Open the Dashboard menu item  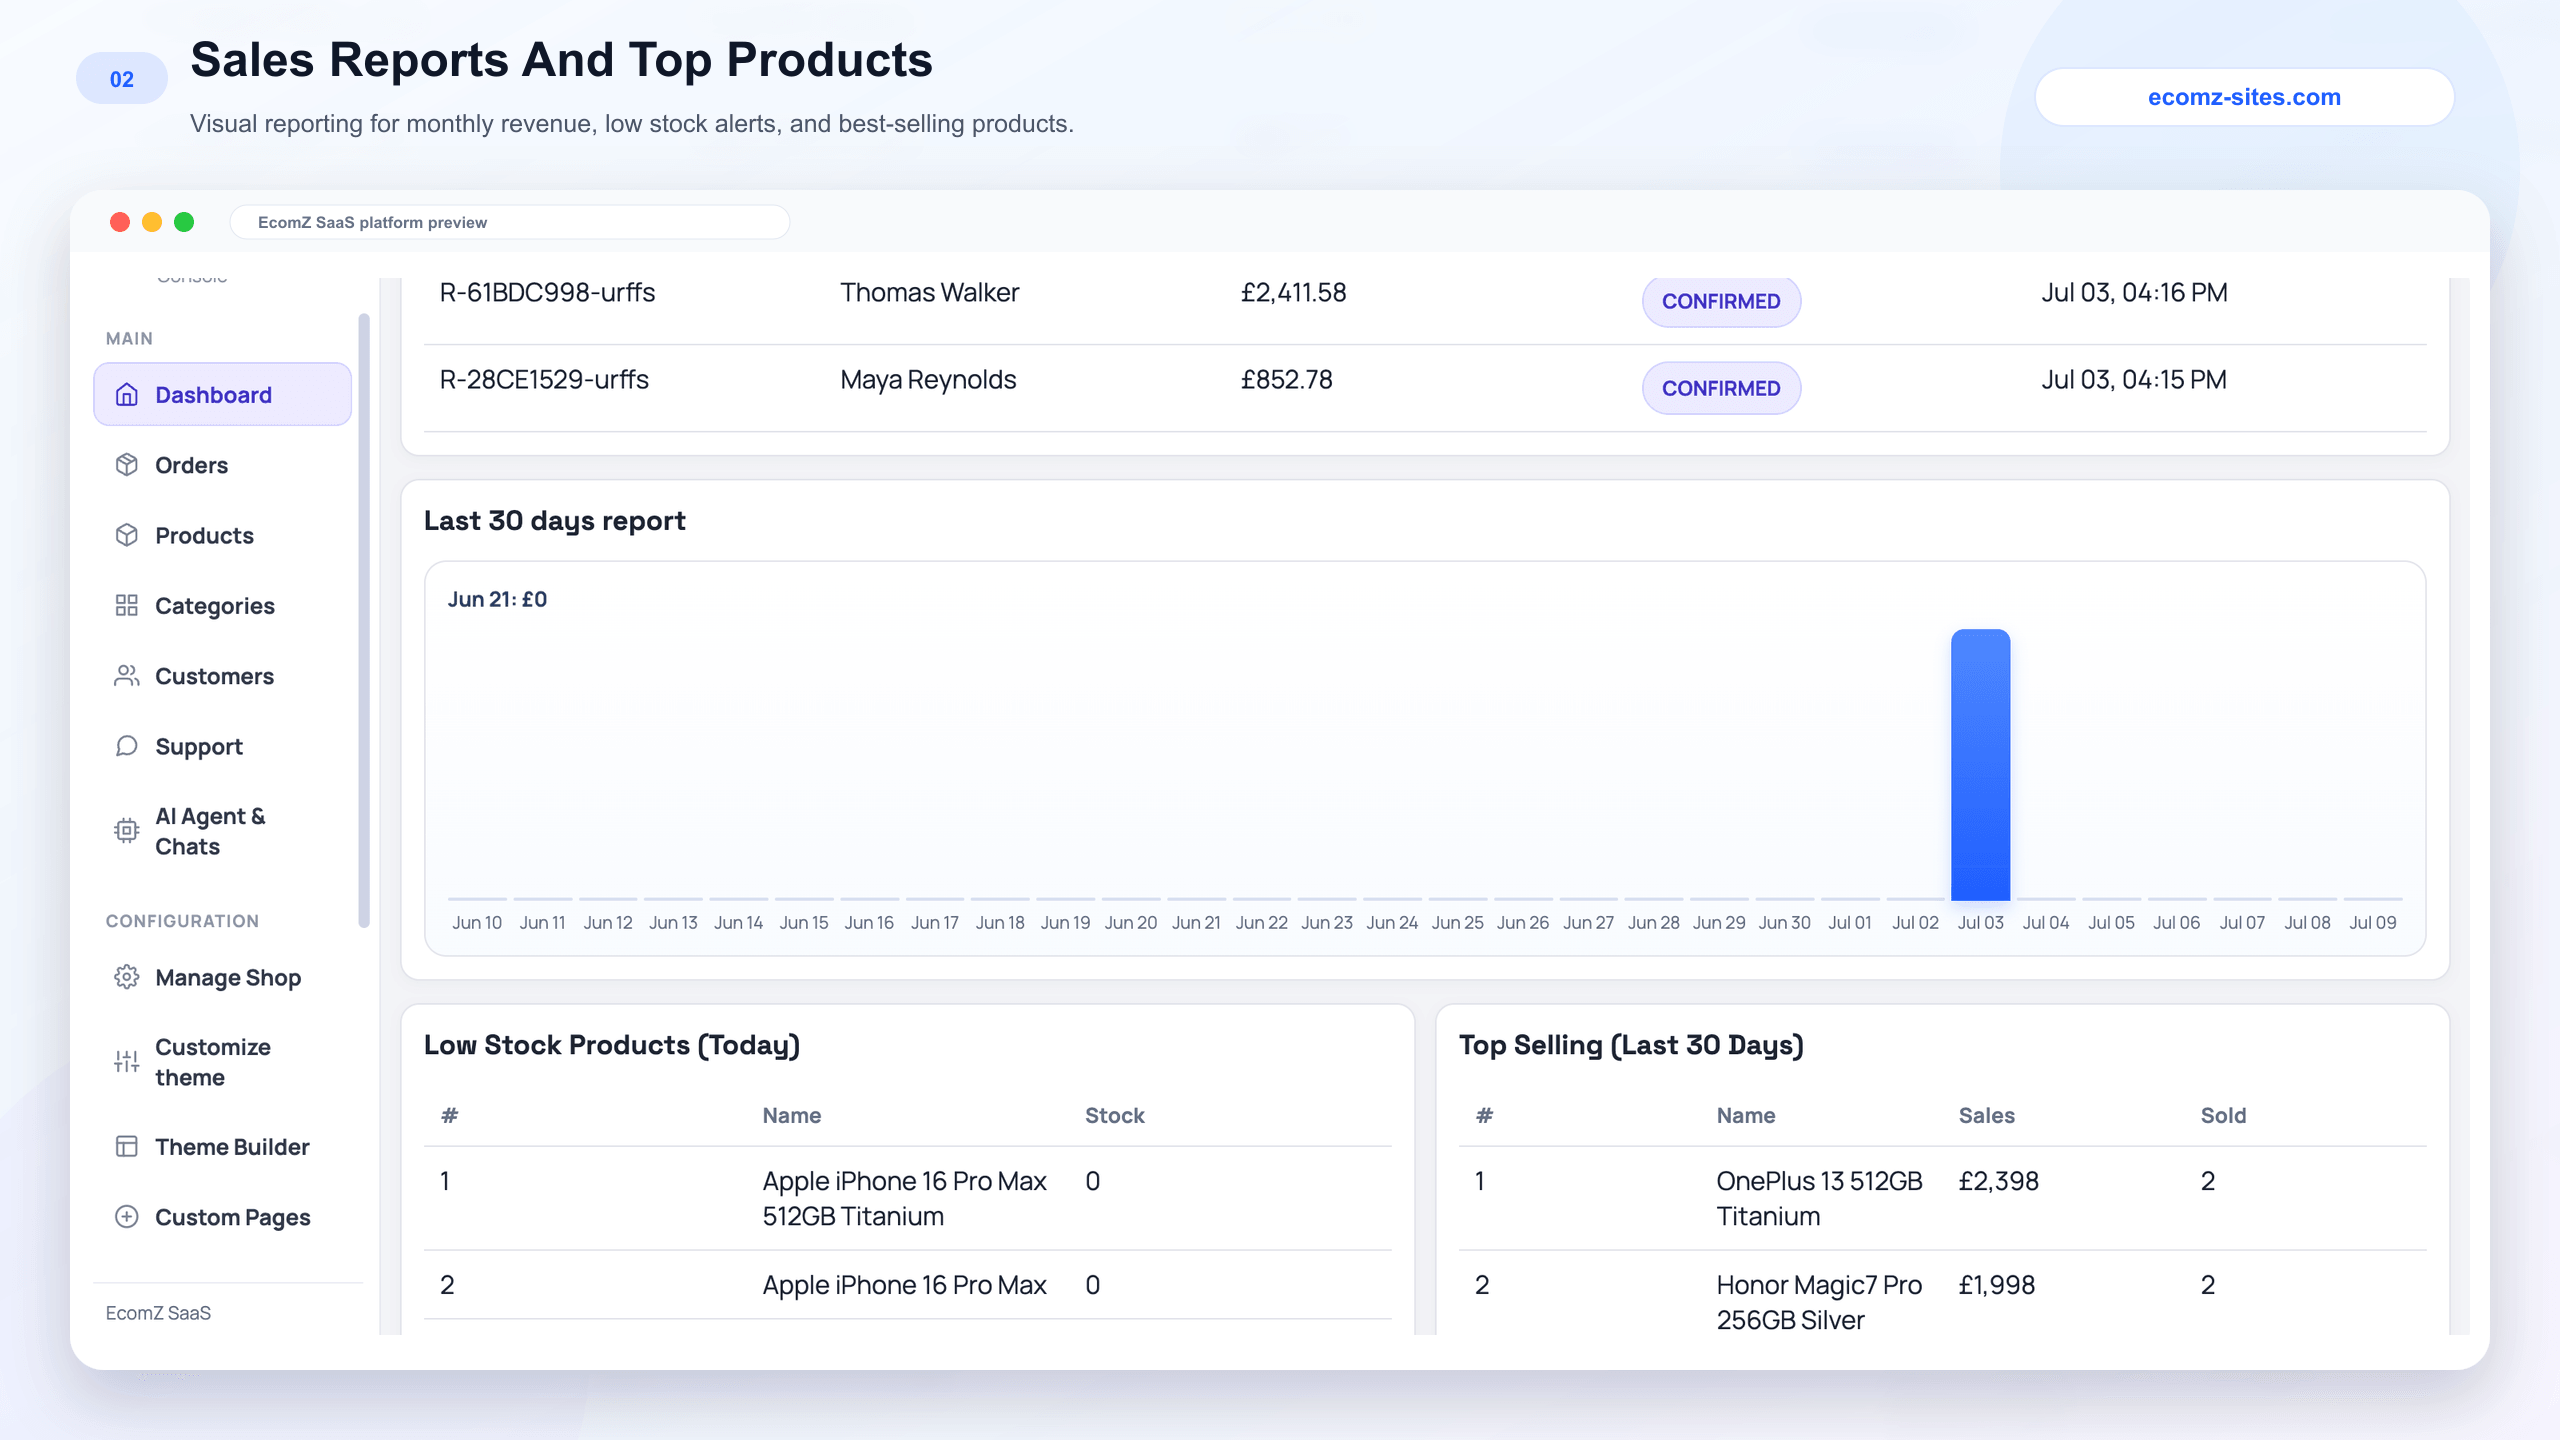[222, 395]
